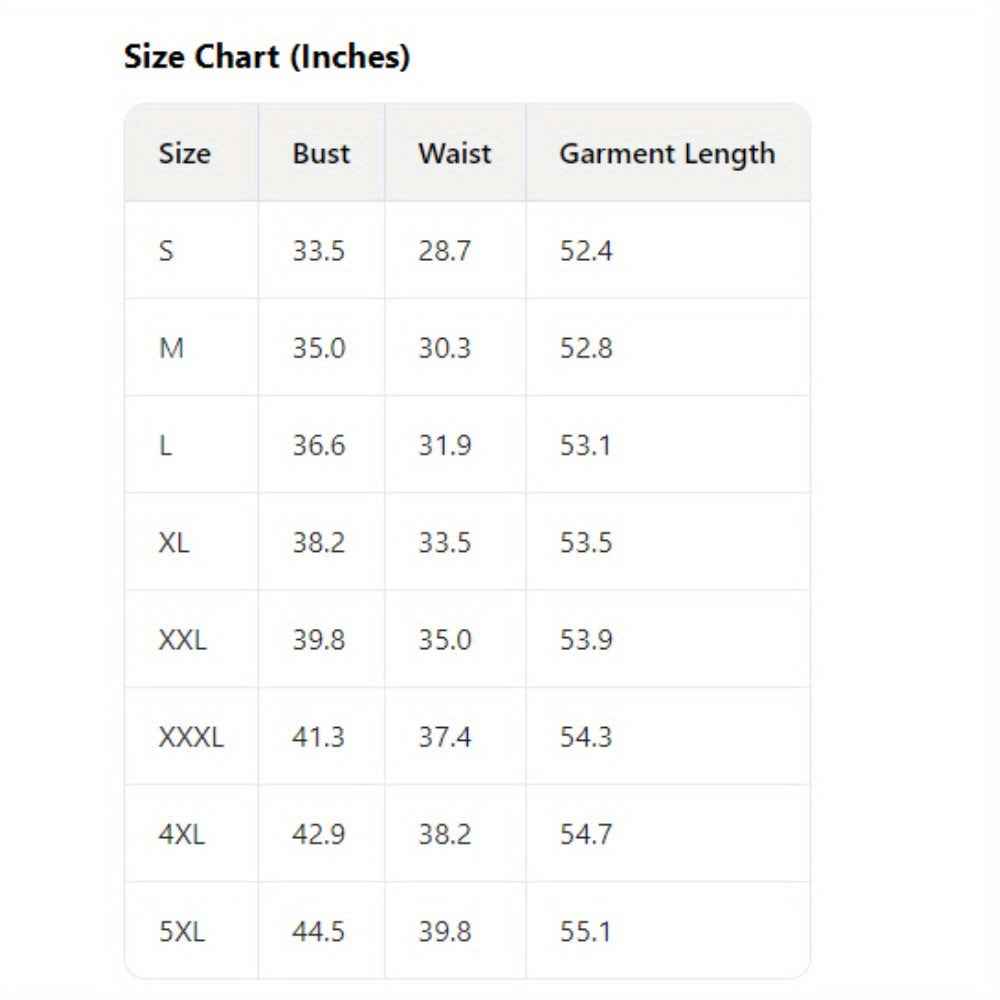Click waist value 37.4 for size XXXL
The height and width of the screenshot is (1000, 1000).
pyautogui.click(x=444, y=738)
